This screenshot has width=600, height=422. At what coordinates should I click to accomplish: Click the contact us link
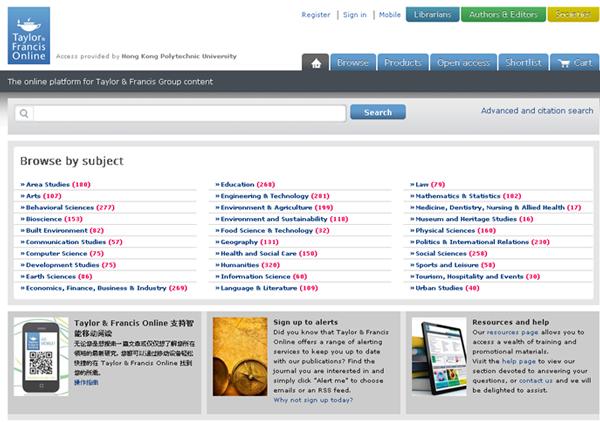tap(535, 381)
